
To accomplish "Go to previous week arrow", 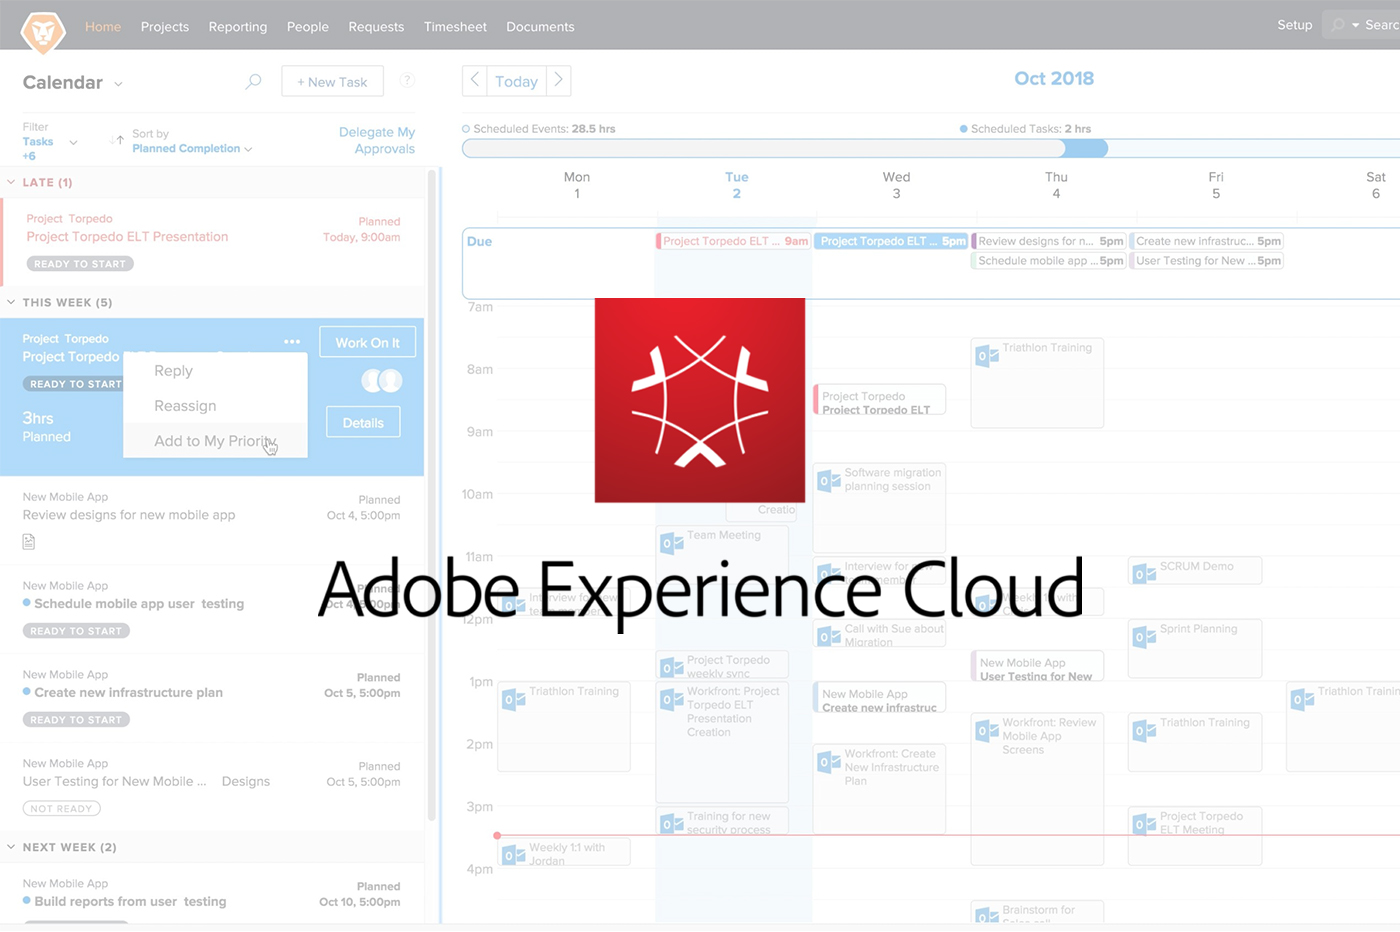I will tap(475, 80).
